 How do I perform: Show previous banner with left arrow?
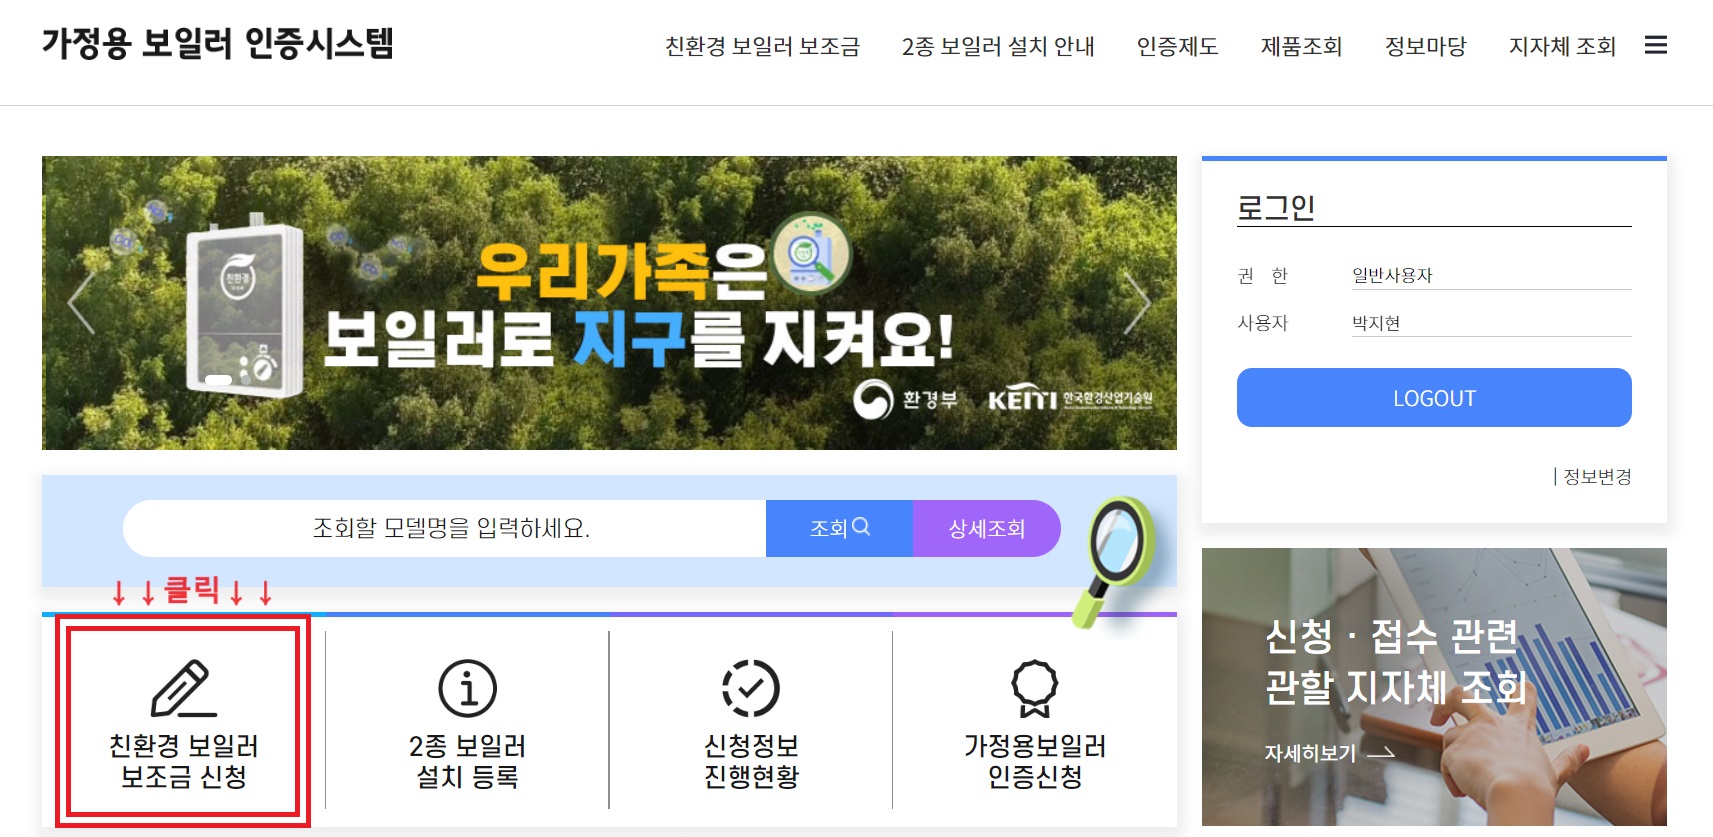(82, 302)
